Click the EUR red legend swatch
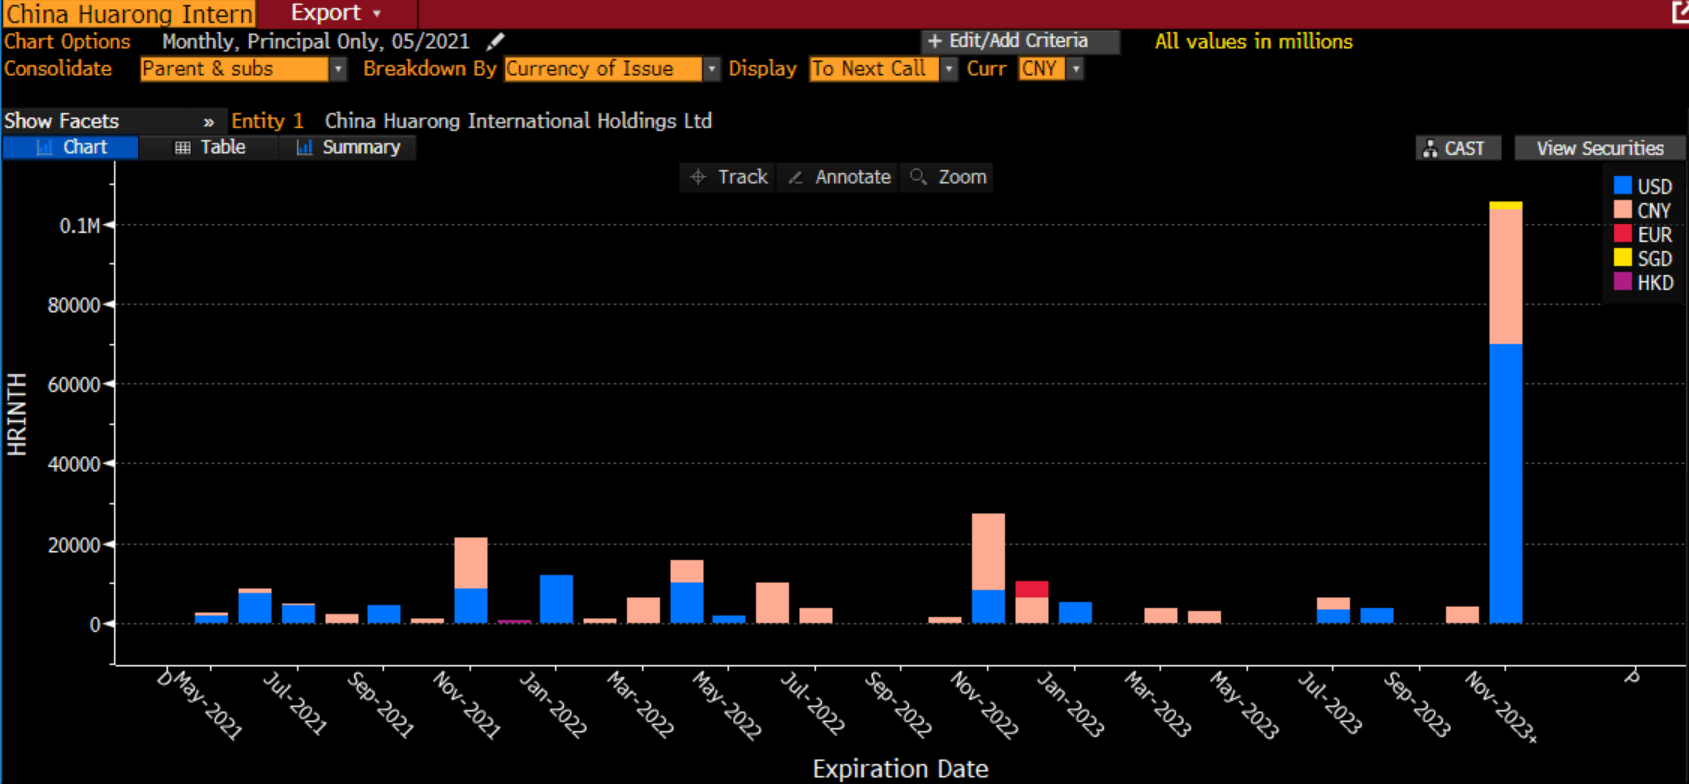 1622,234
